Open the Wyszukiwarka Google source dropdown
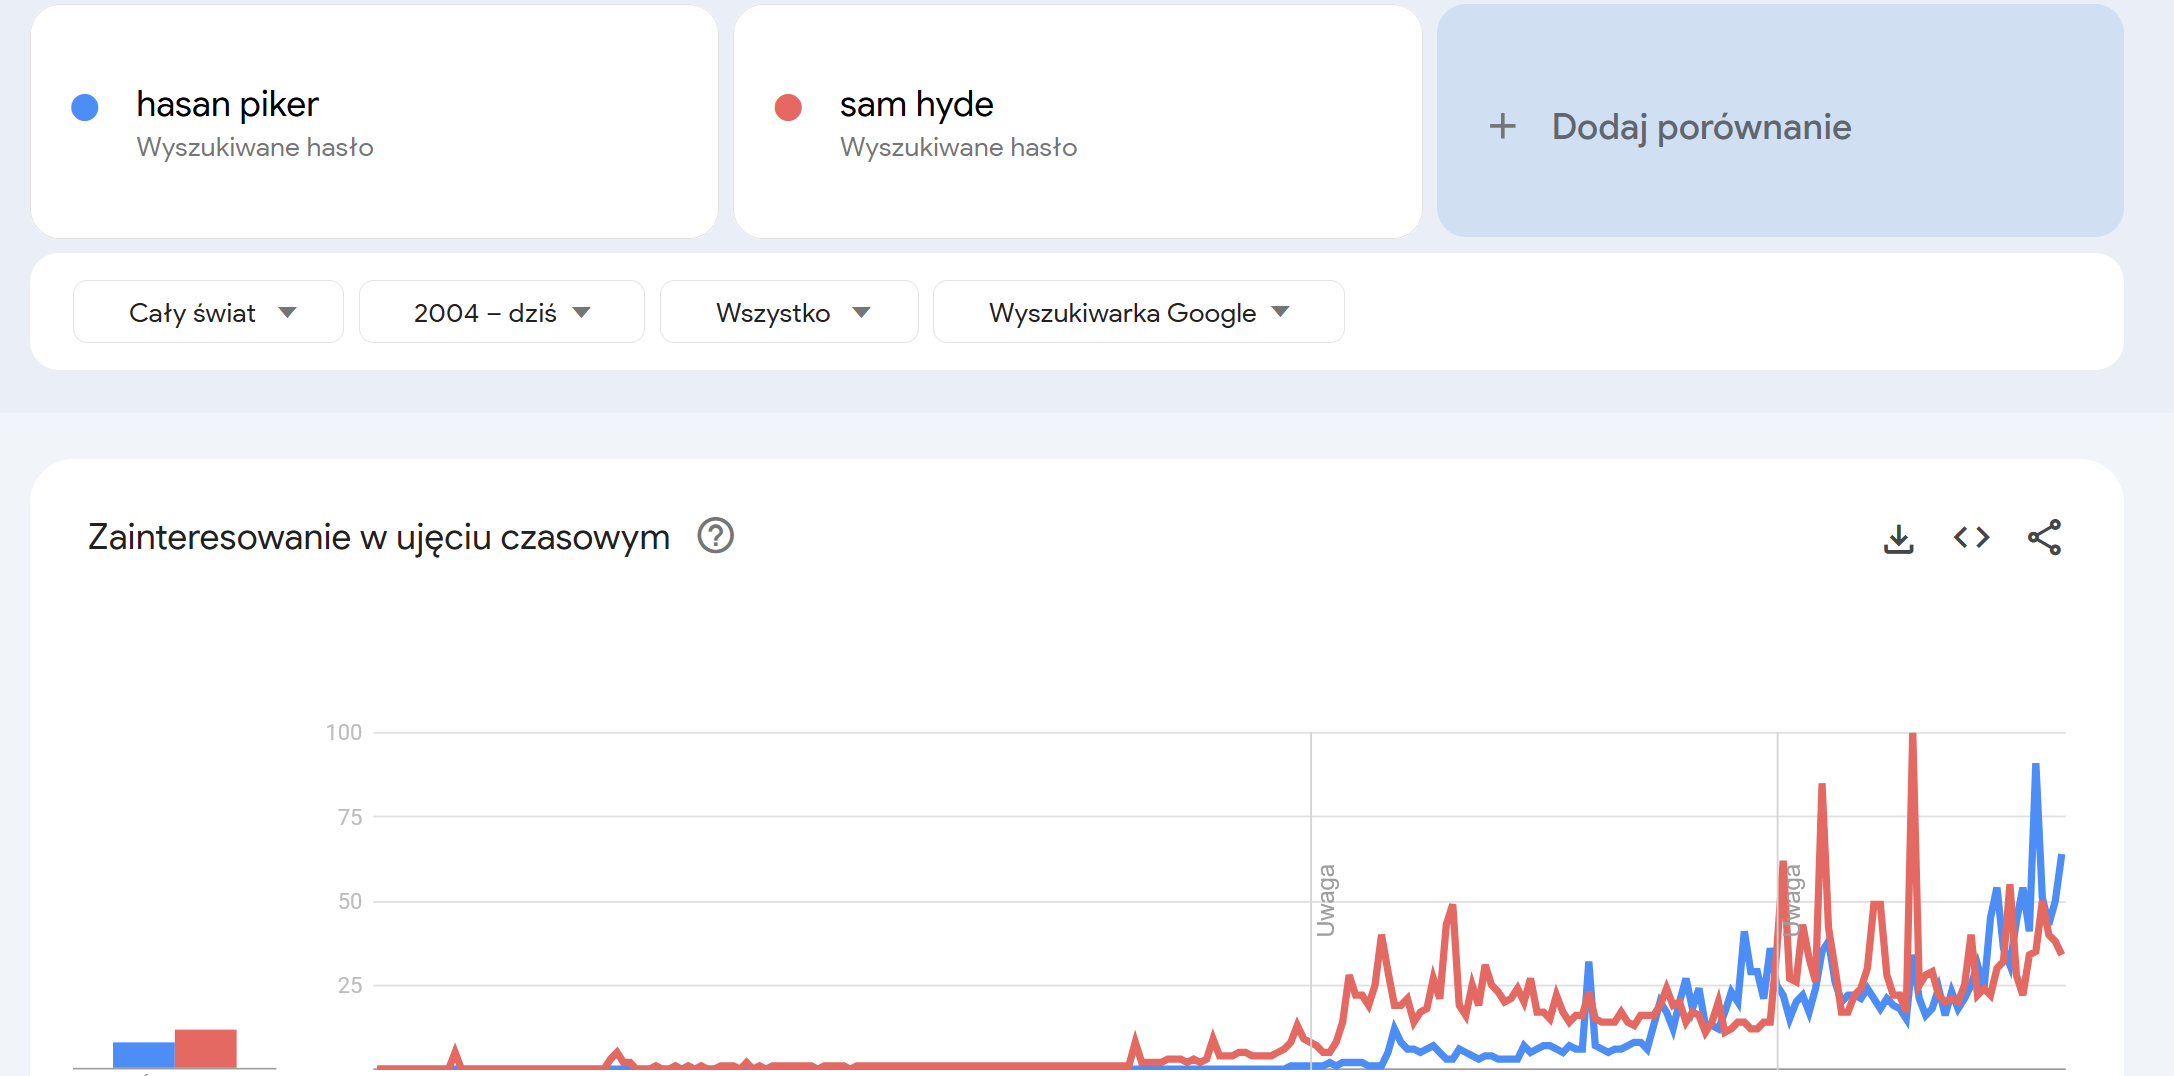Image resolution: width=2174 pixels, height=1076 pixels. coord(1138,312)
